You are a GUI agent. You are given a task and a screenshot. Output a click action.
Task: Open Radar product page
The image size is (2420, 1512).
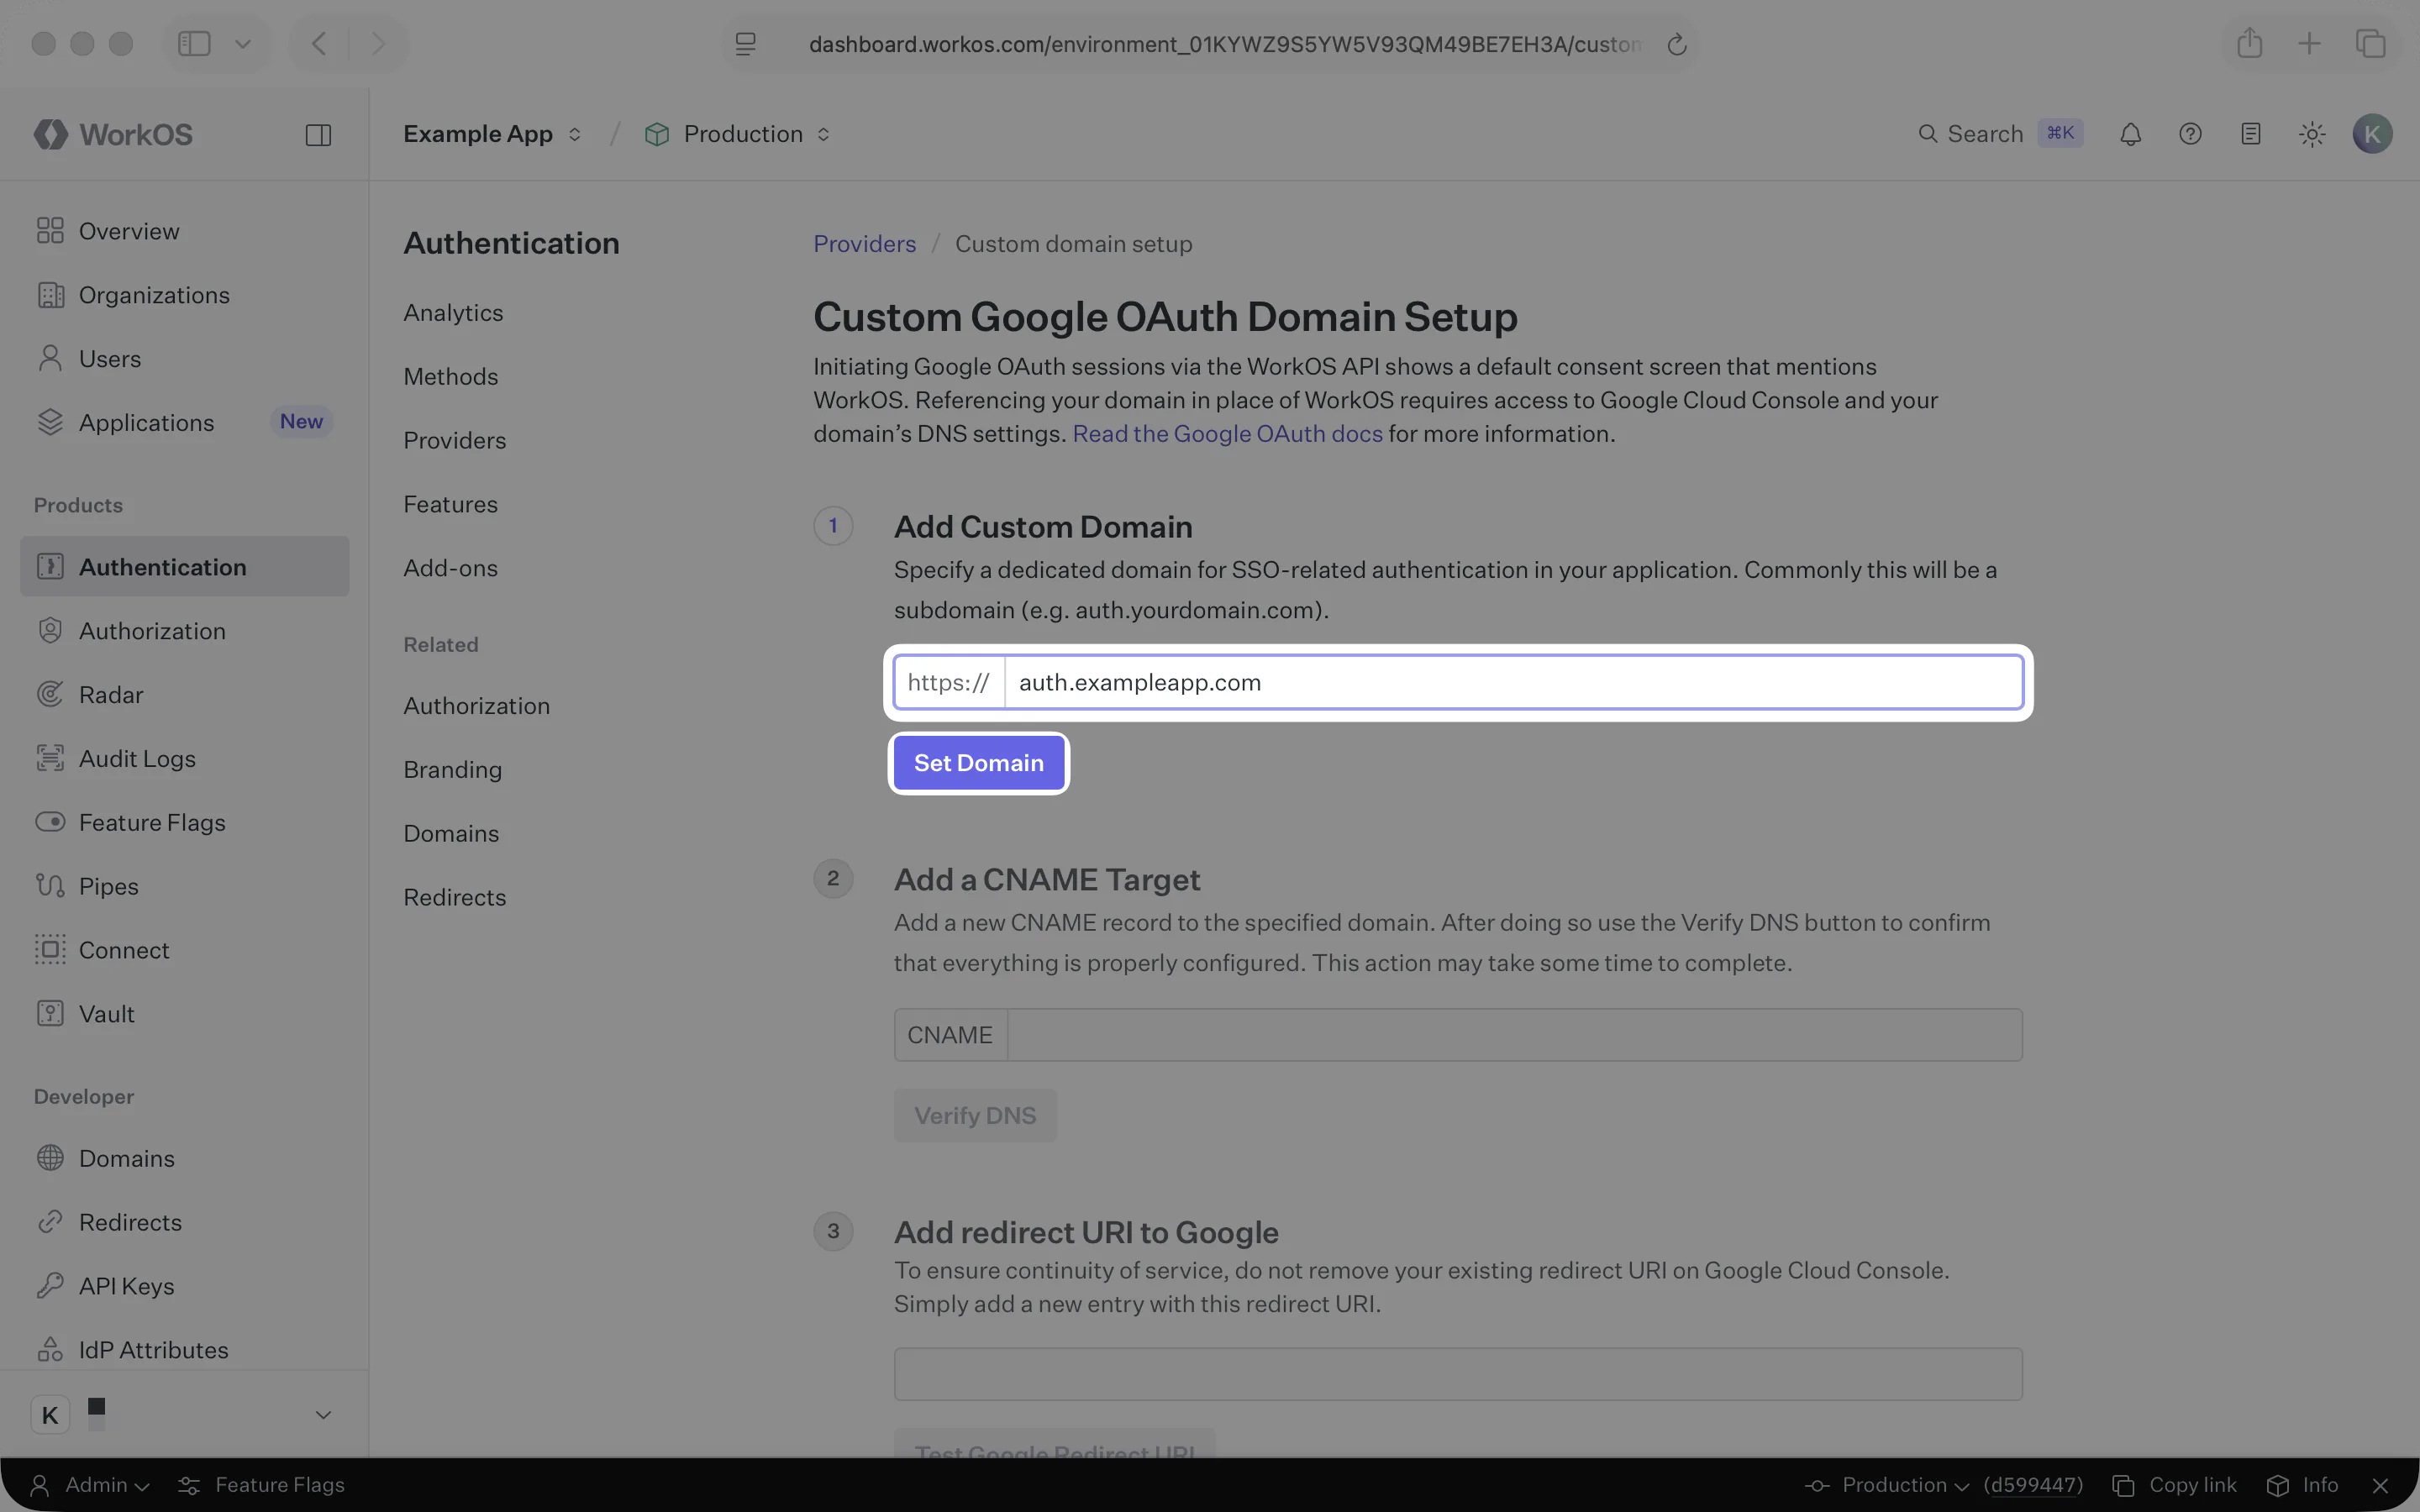[x=185, y=695]
